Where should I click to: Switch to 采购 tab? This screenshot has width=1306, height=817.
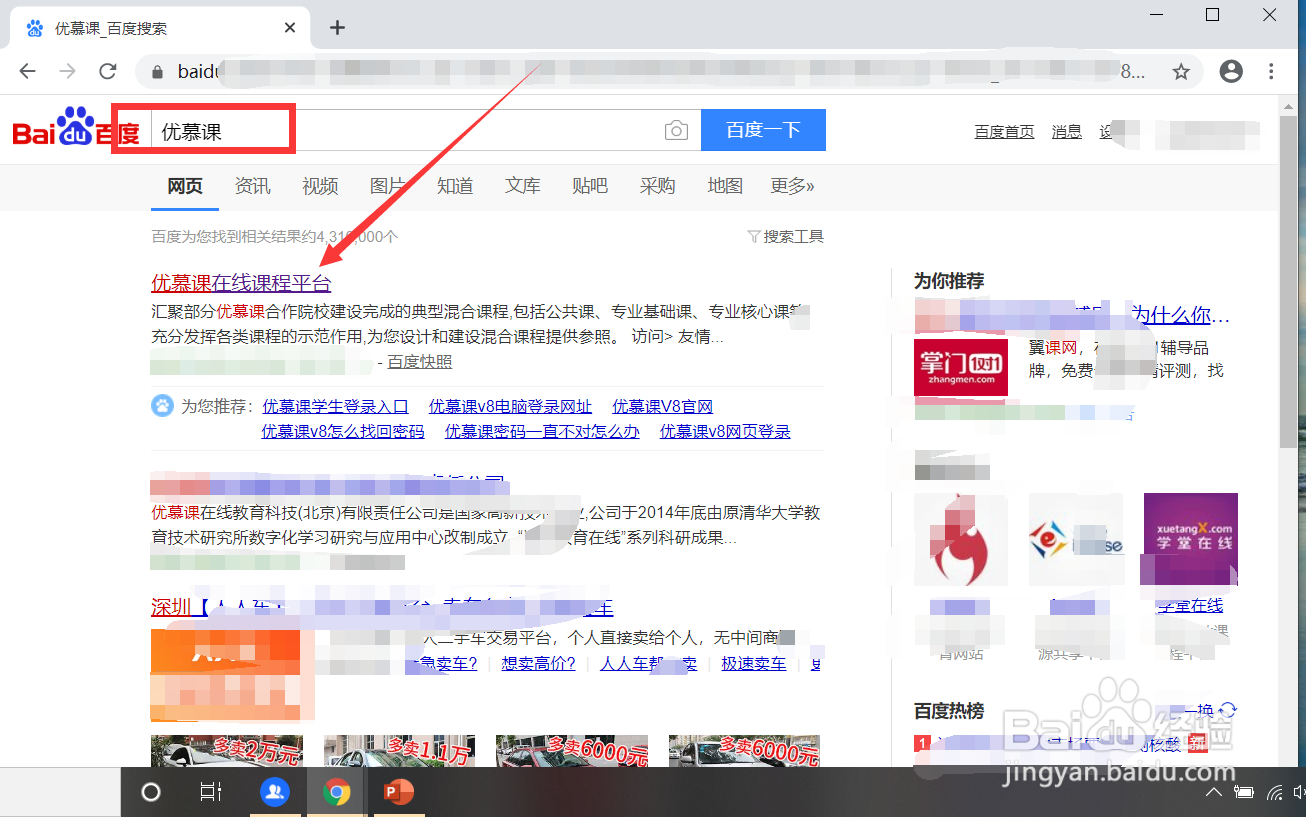pyautogui.click(x=657, y=186)
